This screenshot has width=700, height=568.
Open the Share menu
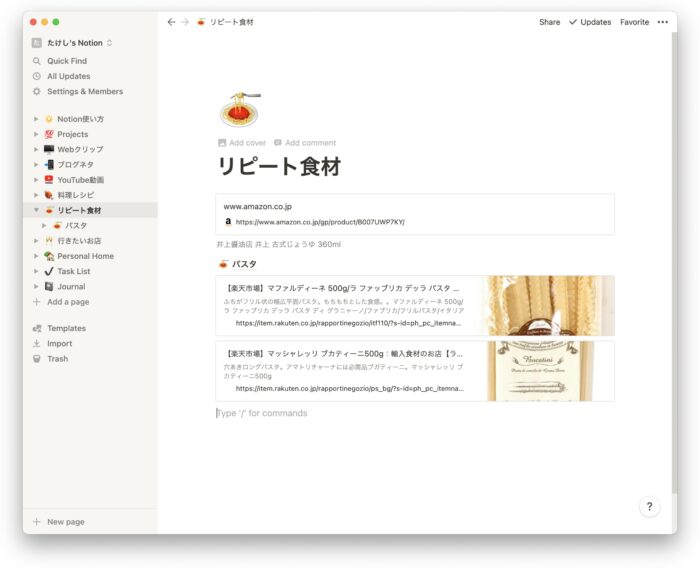pos(549,22)
